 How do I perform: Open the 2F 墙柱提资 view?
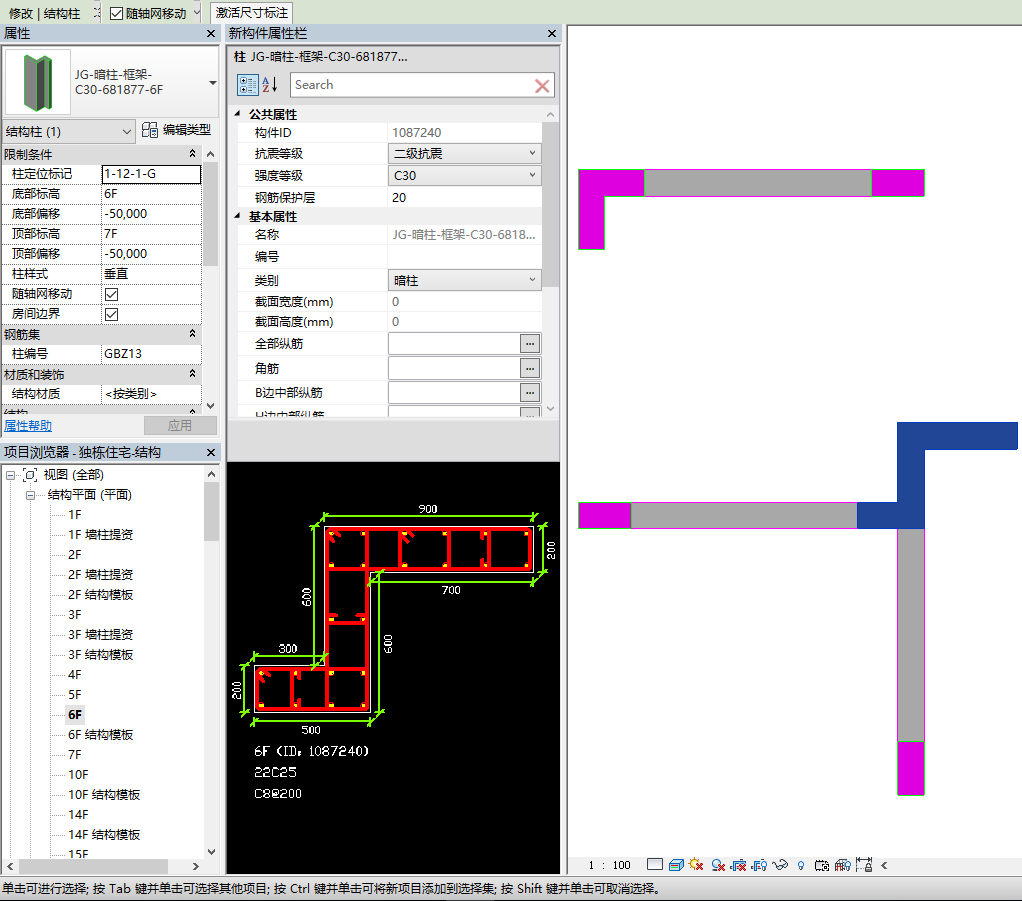coord(100,575)
